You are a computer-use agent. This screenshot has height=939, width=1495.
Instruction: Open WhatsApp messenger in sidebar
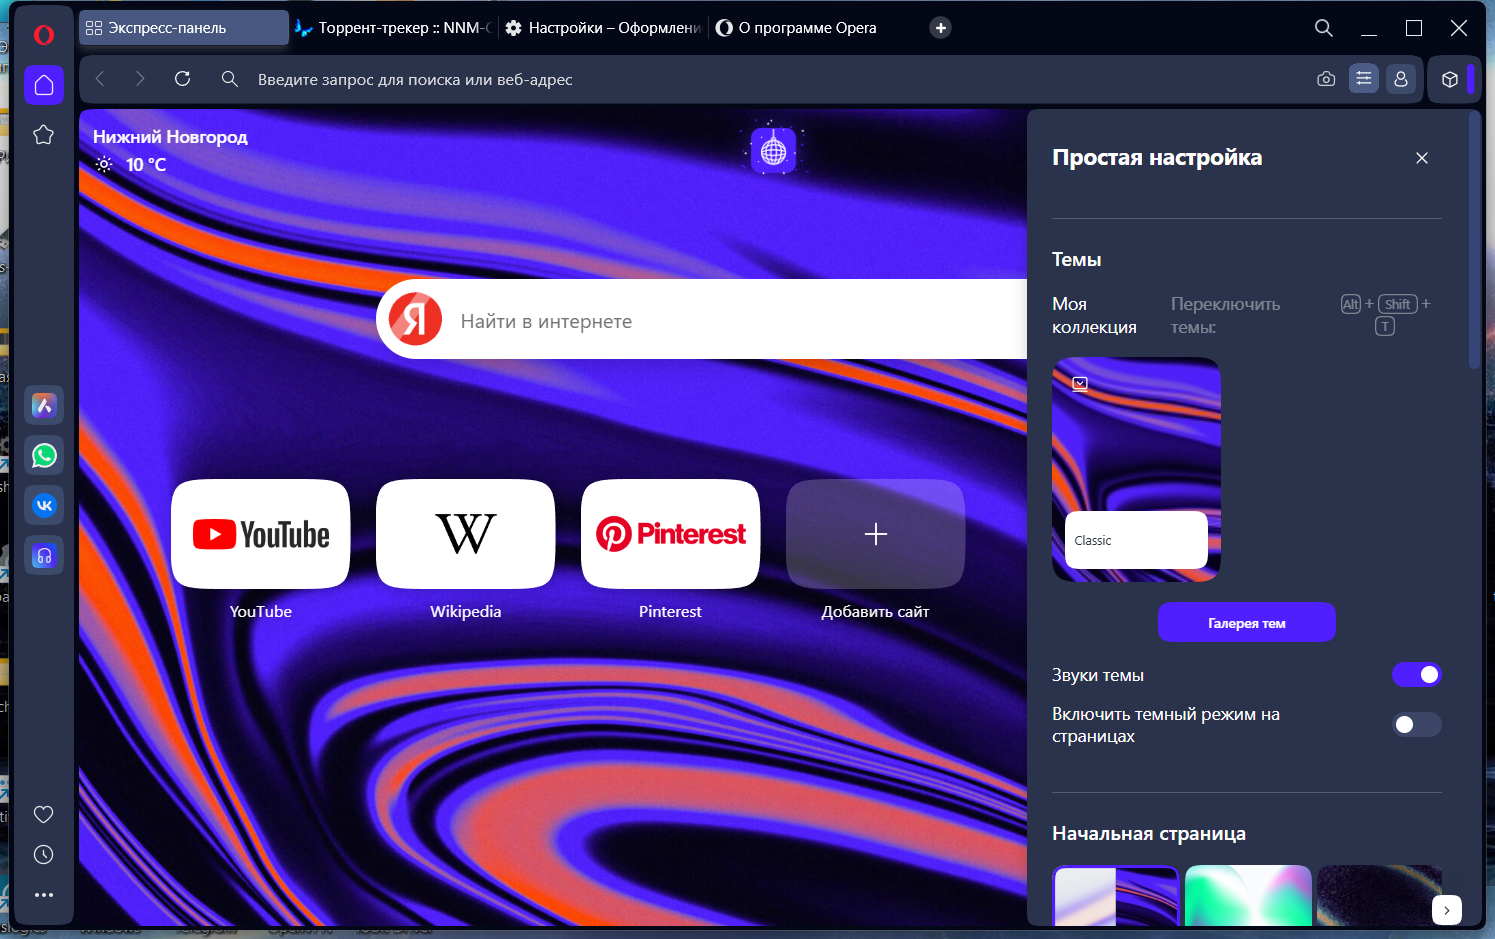(x=44, y=456)
